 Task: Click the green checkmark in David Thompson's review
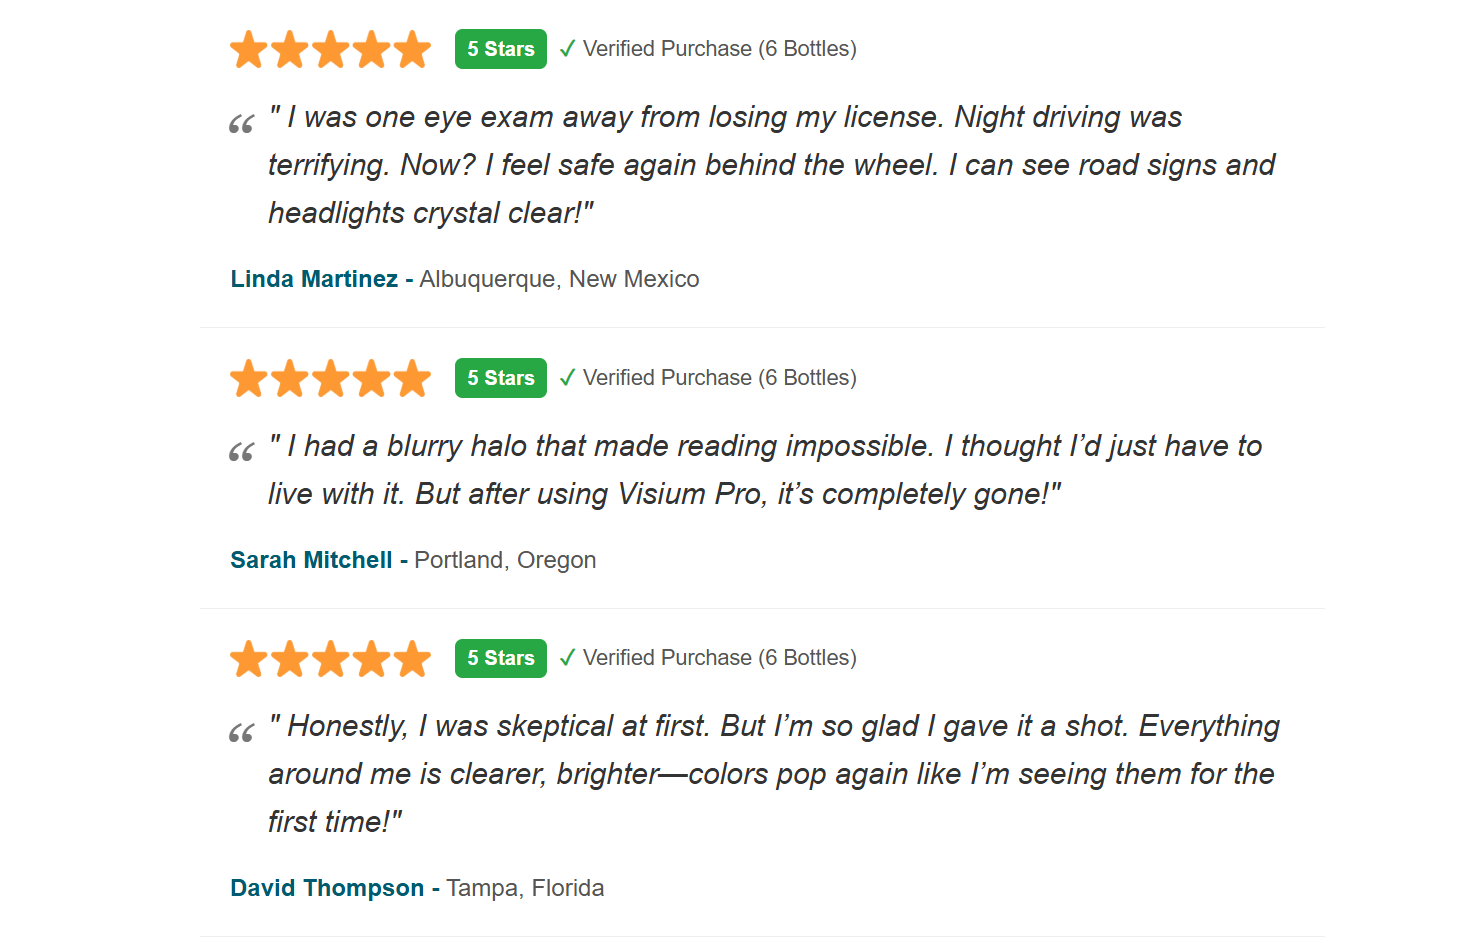pyautogui.click(x=567, y=658)
